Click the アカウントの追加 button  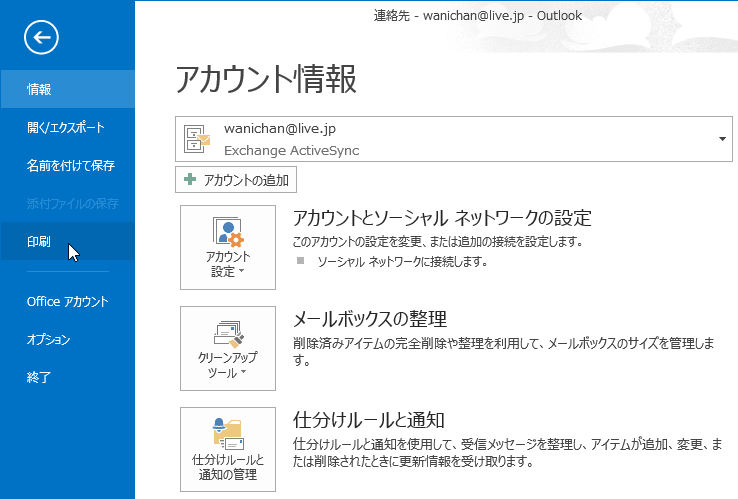[x=236, y=179]
